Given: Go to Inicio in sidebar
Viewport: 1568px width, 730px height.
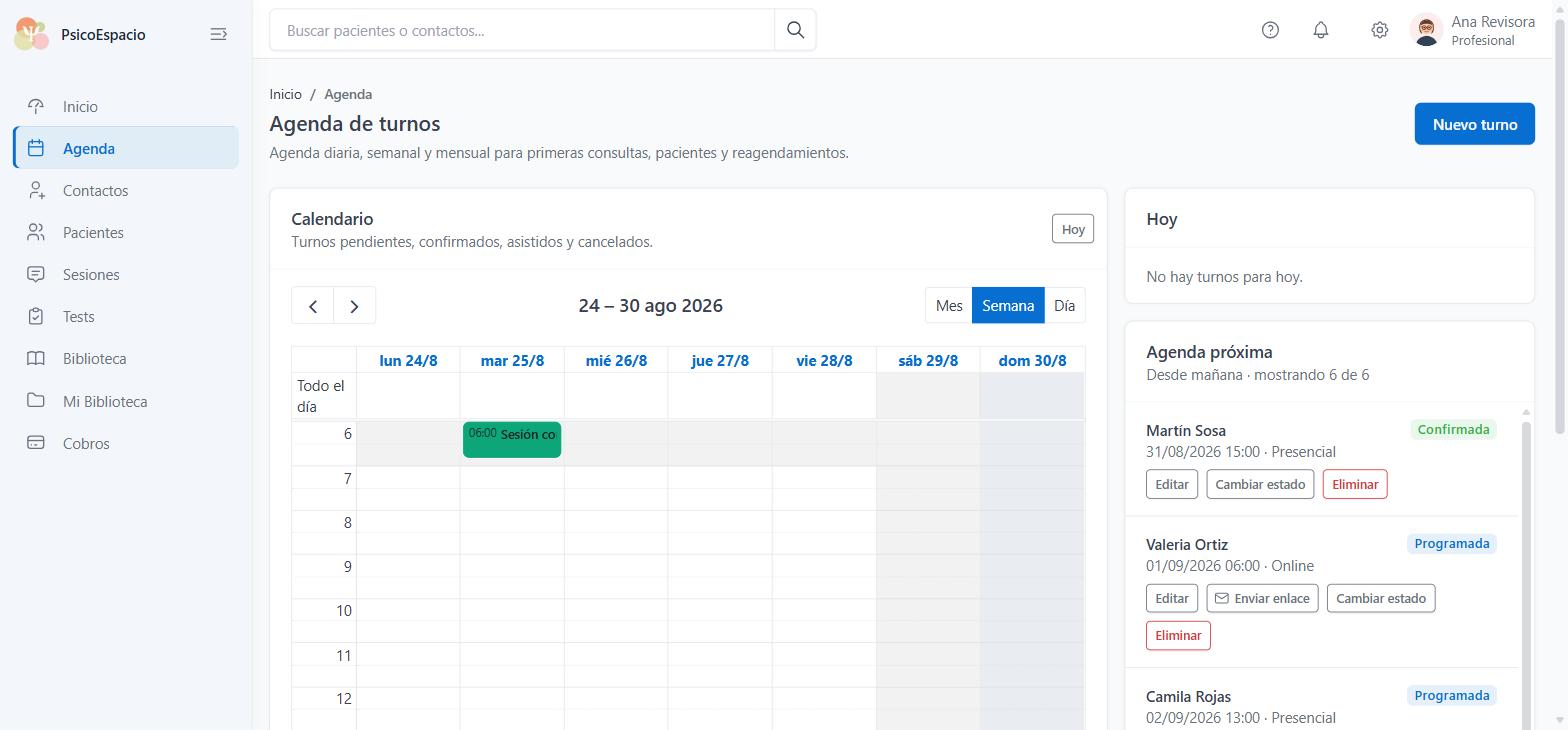Looking at the screenshot, I should pos(126,106).
